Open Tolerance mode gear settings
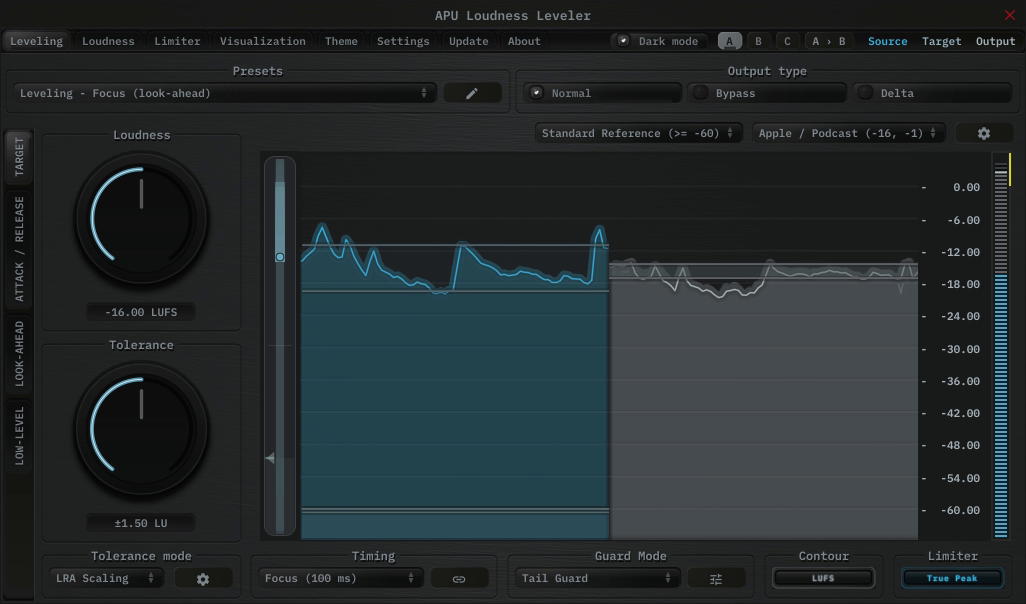This screenshot has height=604, width=1026. (203, 579)
